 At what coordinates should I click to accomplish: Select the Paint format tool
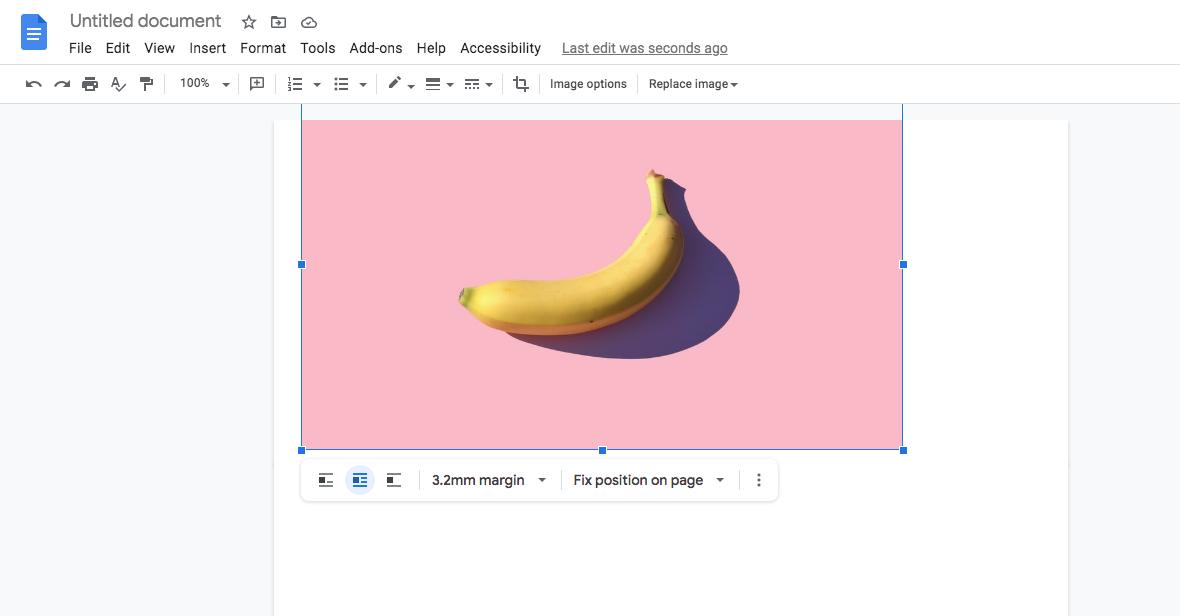pos(146,84)
